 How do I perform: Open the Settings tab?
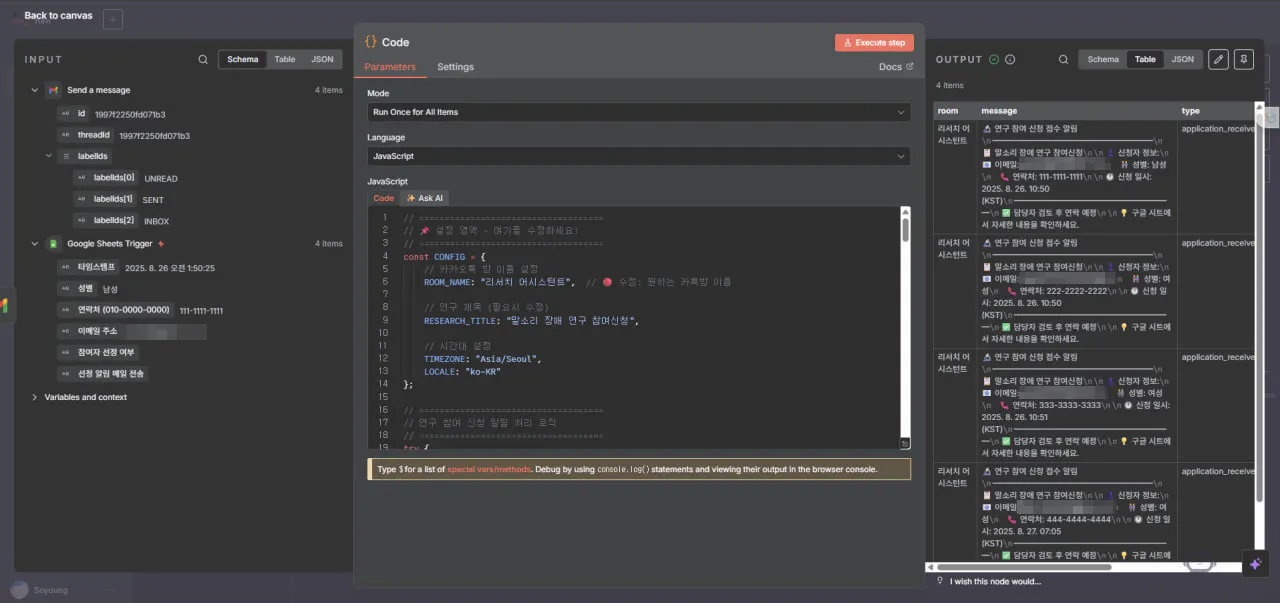[x=455, y=67]
